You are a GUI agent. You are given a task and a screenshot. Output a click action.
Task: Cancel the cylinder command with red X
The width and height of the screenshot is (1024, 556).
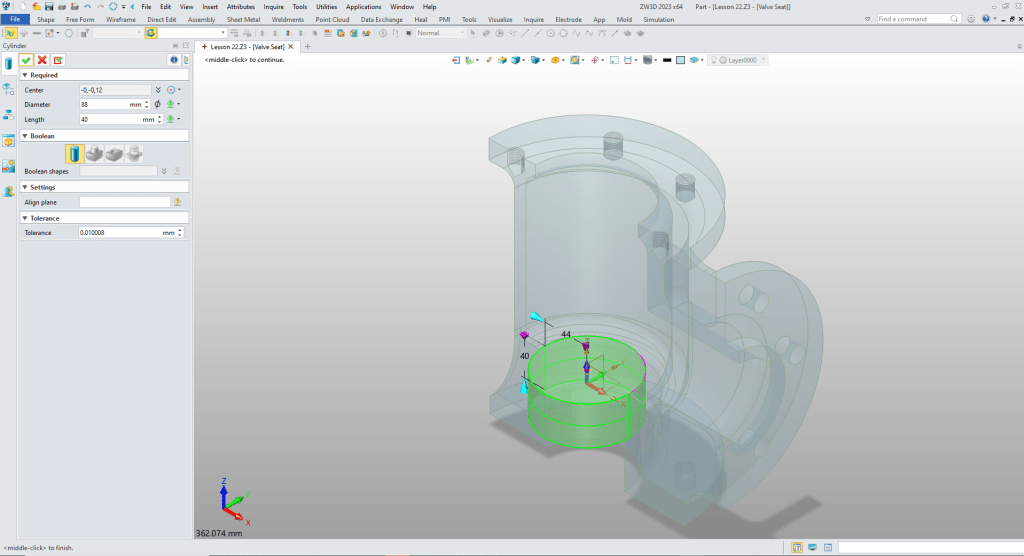(x=42, y=60)
